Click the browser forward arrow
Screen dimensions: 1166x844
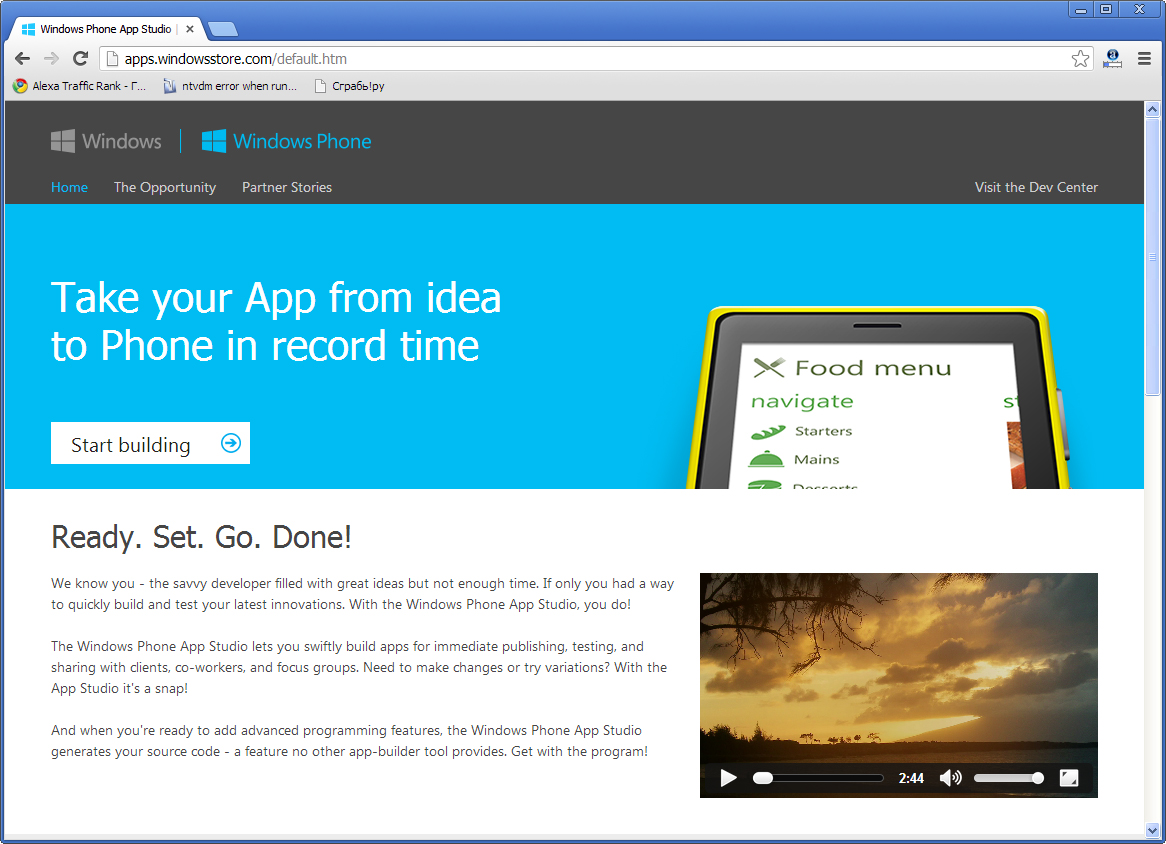pyautogui.click(x=51, y=59)
